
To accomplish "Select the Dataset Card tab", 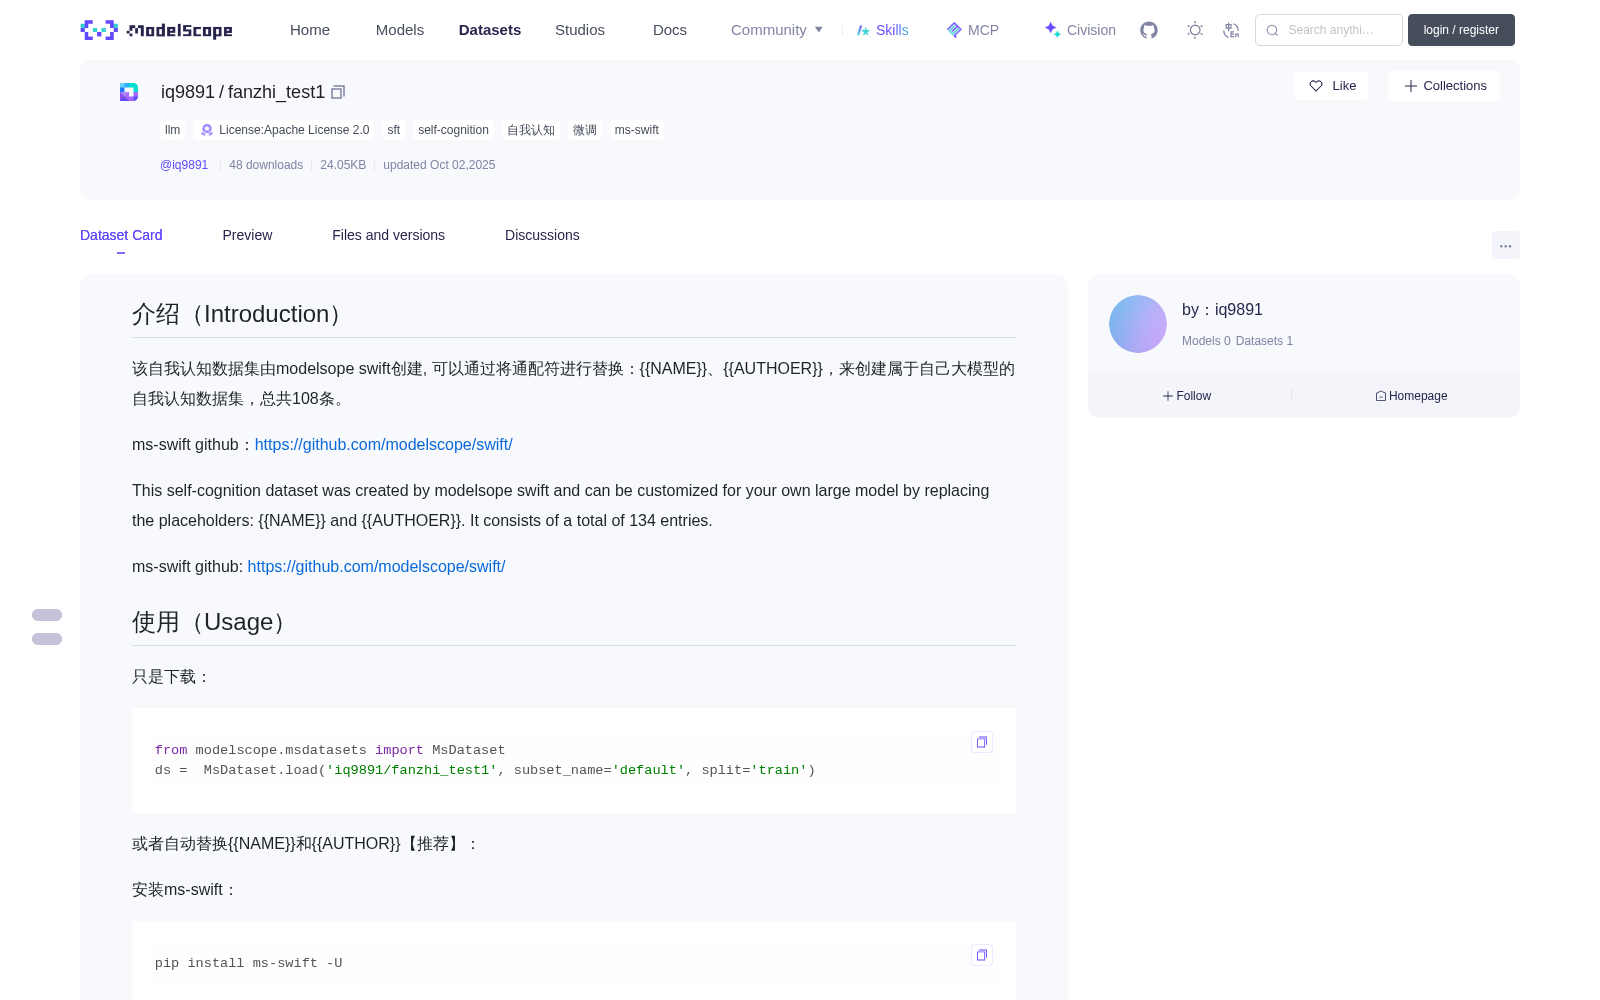I will (x=121, y=235).
